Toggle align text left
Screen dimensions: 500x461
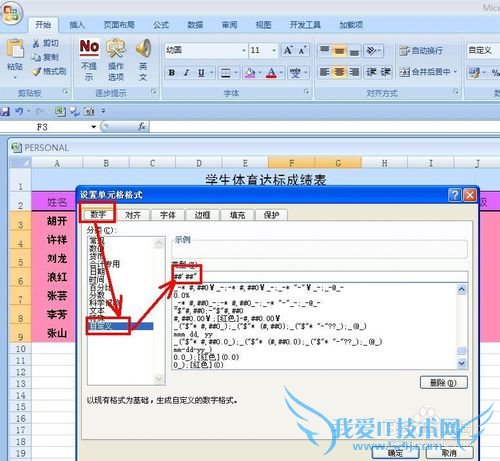coord(324,72)
